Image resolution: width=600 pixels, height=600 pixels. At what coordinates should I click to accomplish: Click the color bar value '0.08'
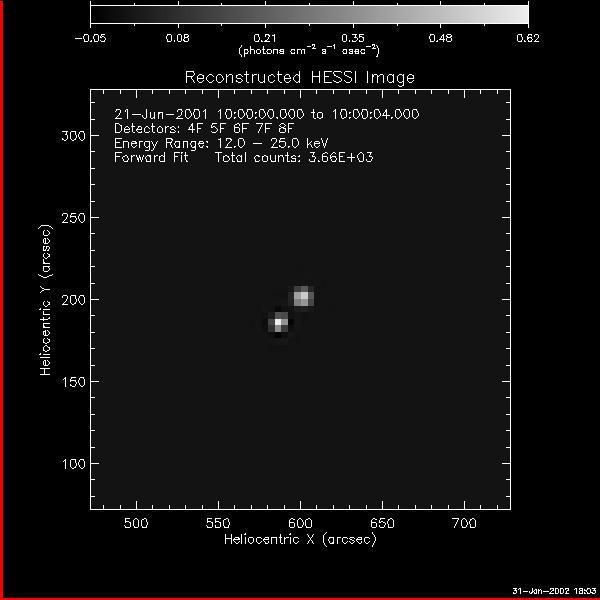coord(178,38)
